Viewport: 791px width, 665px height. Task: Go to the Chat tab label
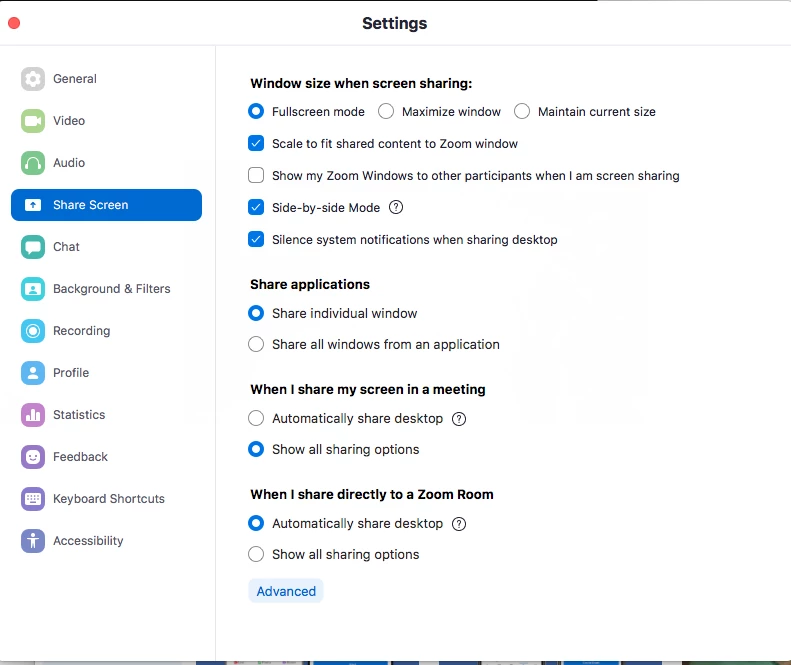pos(66,247)
